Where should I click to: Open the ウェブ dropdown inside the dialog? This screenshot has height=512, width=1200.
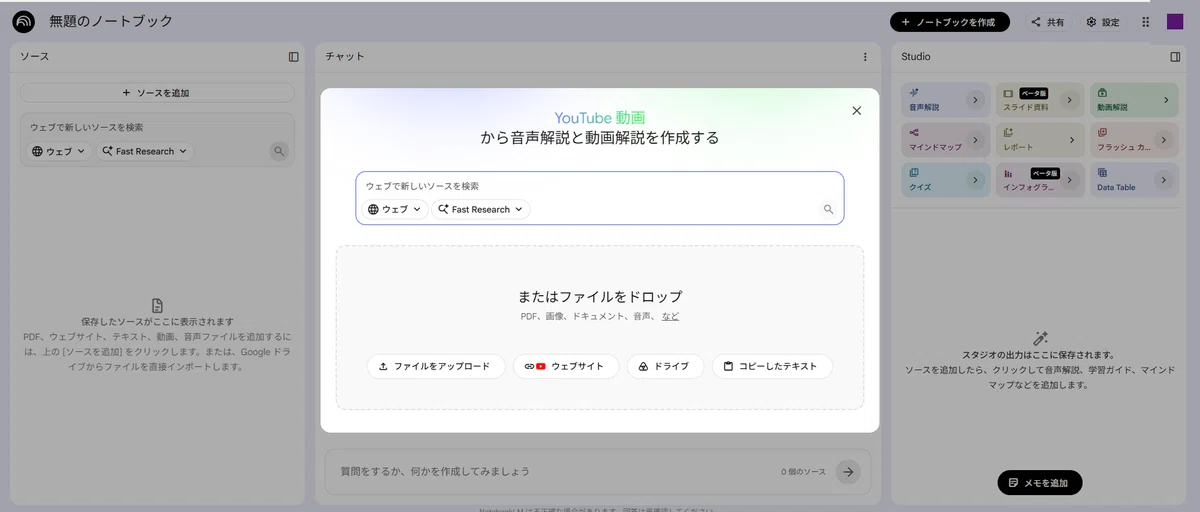click(x=394, y=210)
